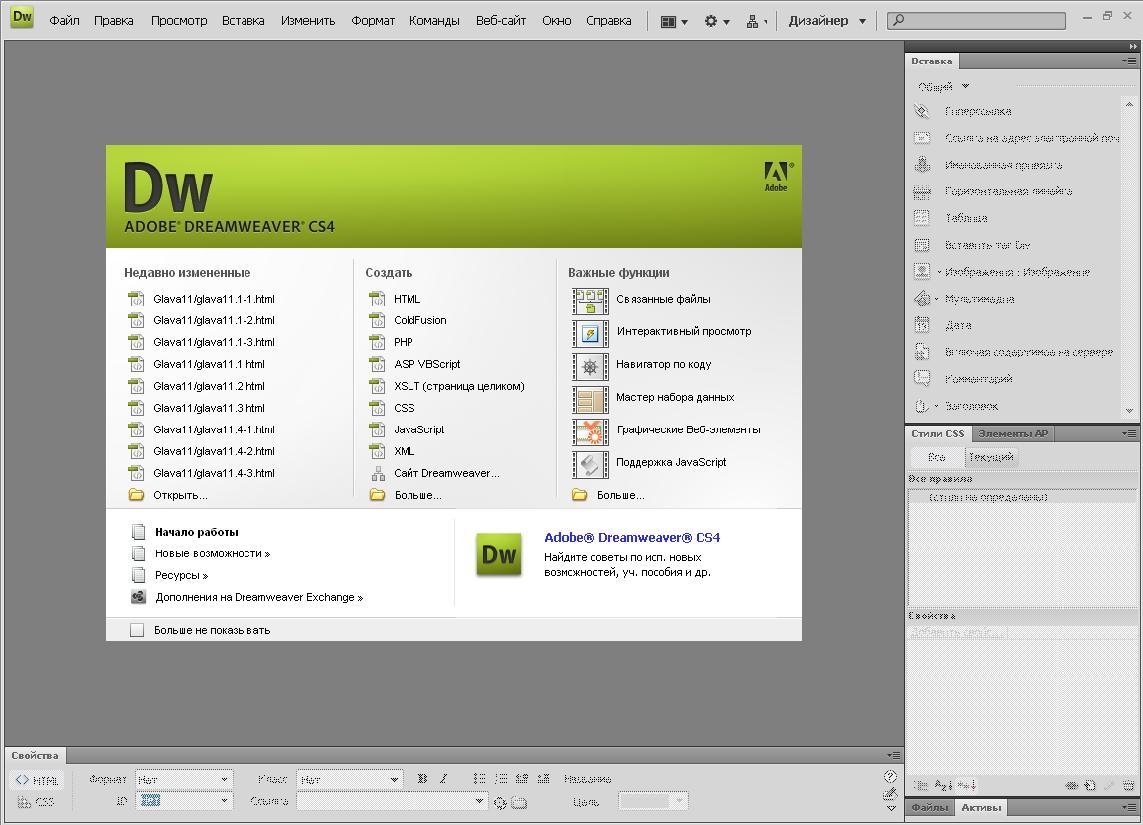Viewport: 1143px width, 825px height.
Task: Open the ID dropdown in Properties
Action: pyautogui.click(x=184, y=800)
